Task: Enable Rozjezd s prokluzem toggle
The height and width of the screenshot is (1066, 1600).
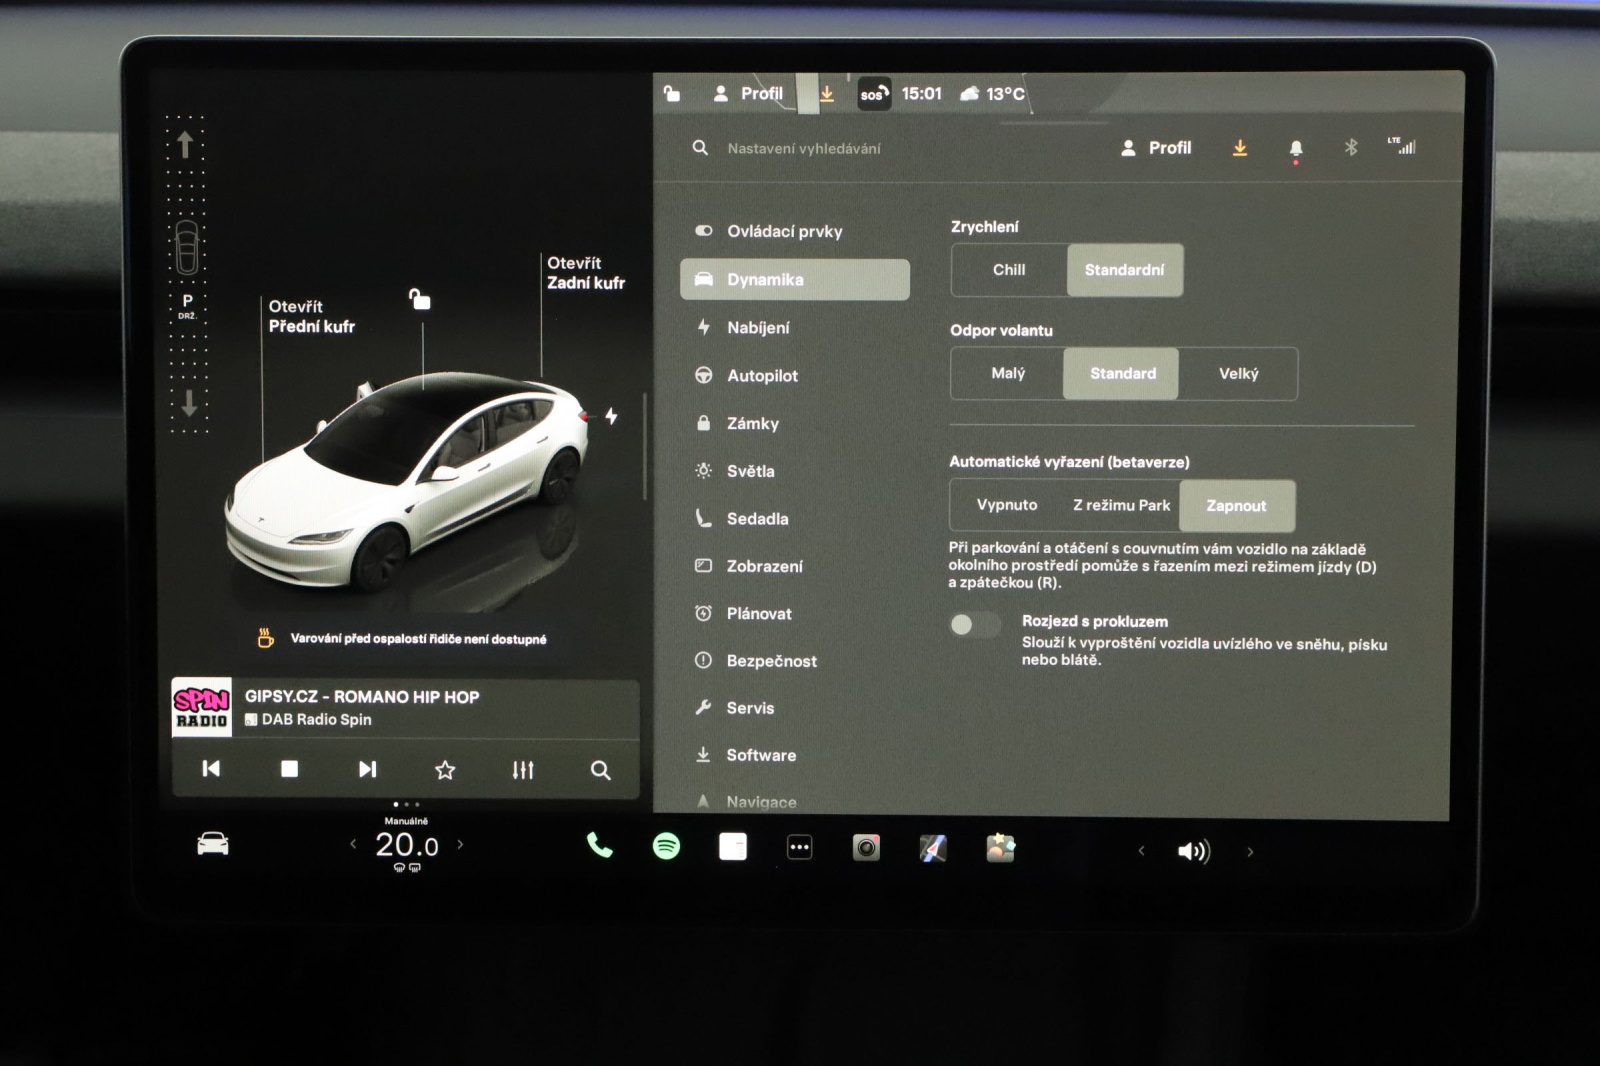Action: [974, 625]
